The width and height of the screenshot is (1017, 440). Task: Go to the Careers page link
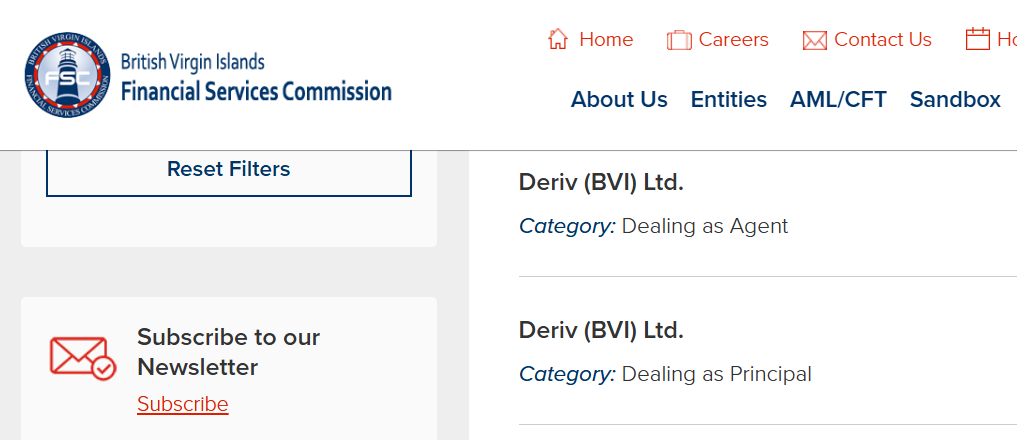[x=733, y=39]
